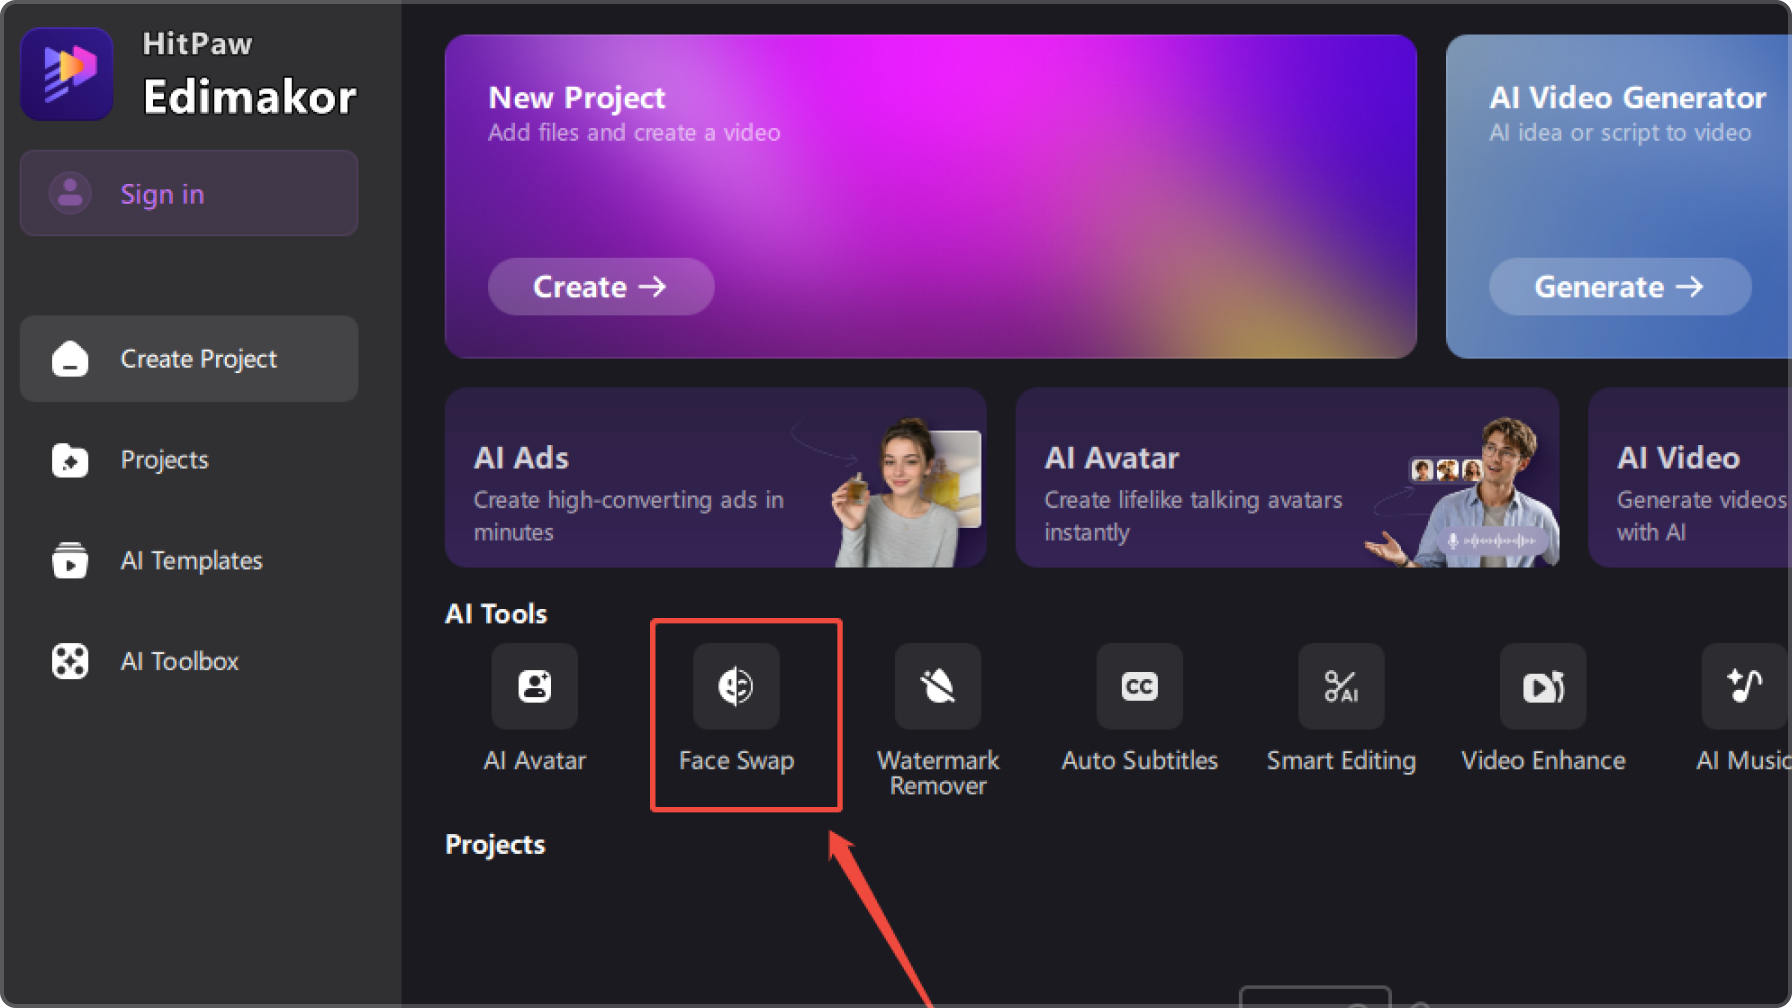Click the AI Toolbox icon in sidebar
The image size is (1792, 1008).
pos(70,661)
